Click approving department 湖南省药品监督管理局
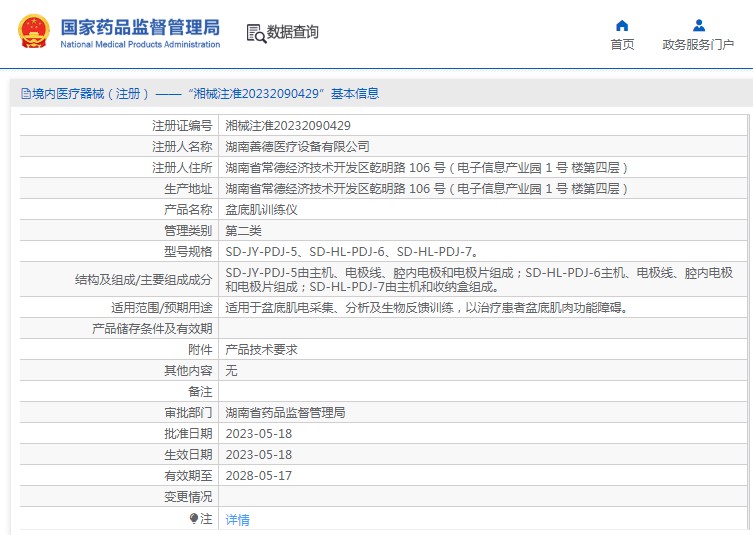 (285, 413)
